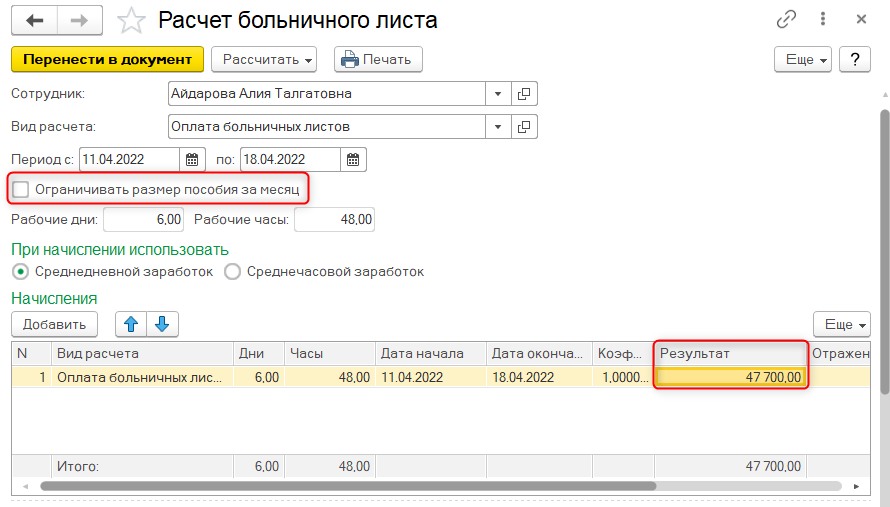Open calendar for period end date
Screen dimensions: 890x507
coord(353,159)
